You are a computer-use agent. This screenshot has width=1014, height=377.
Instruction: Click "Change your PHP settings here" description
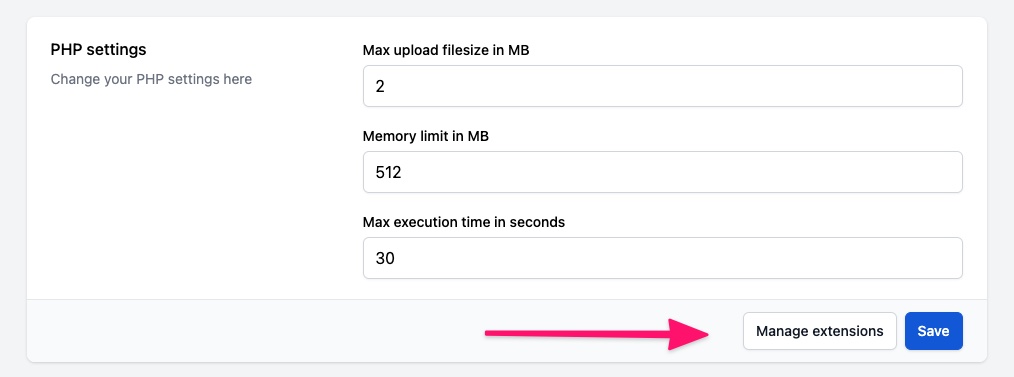[151, 80]
